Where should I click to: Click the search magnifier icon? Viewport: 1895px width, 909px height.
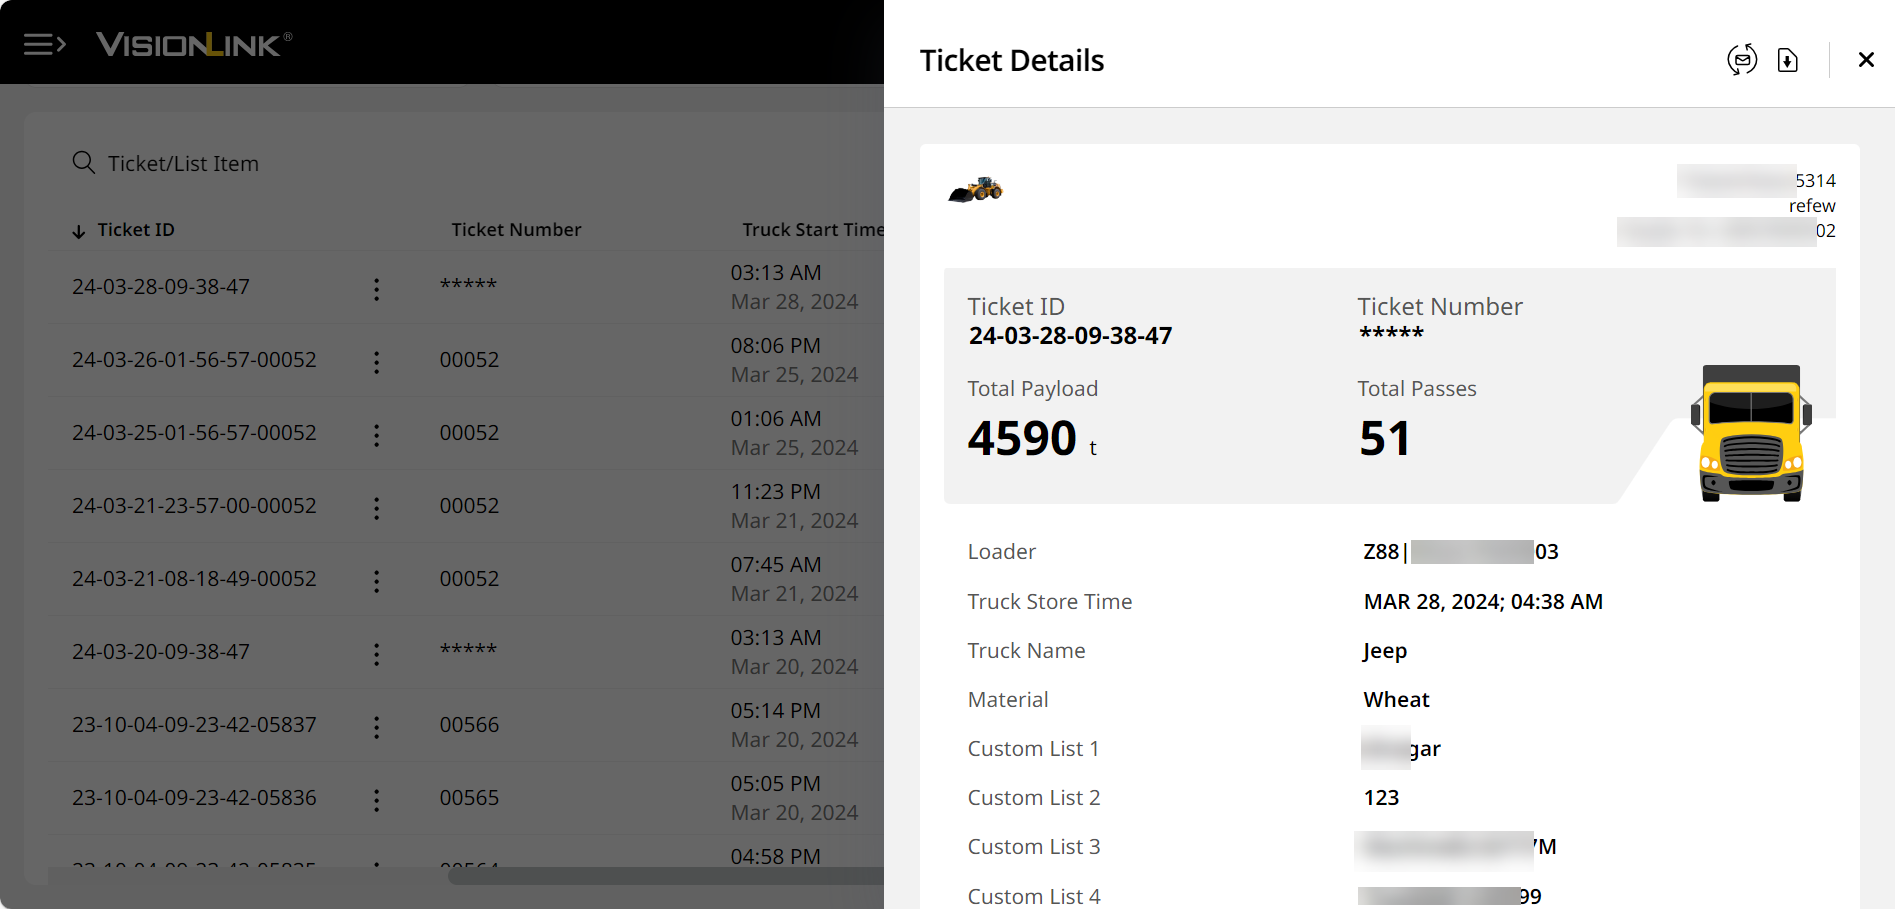point(84,163)
